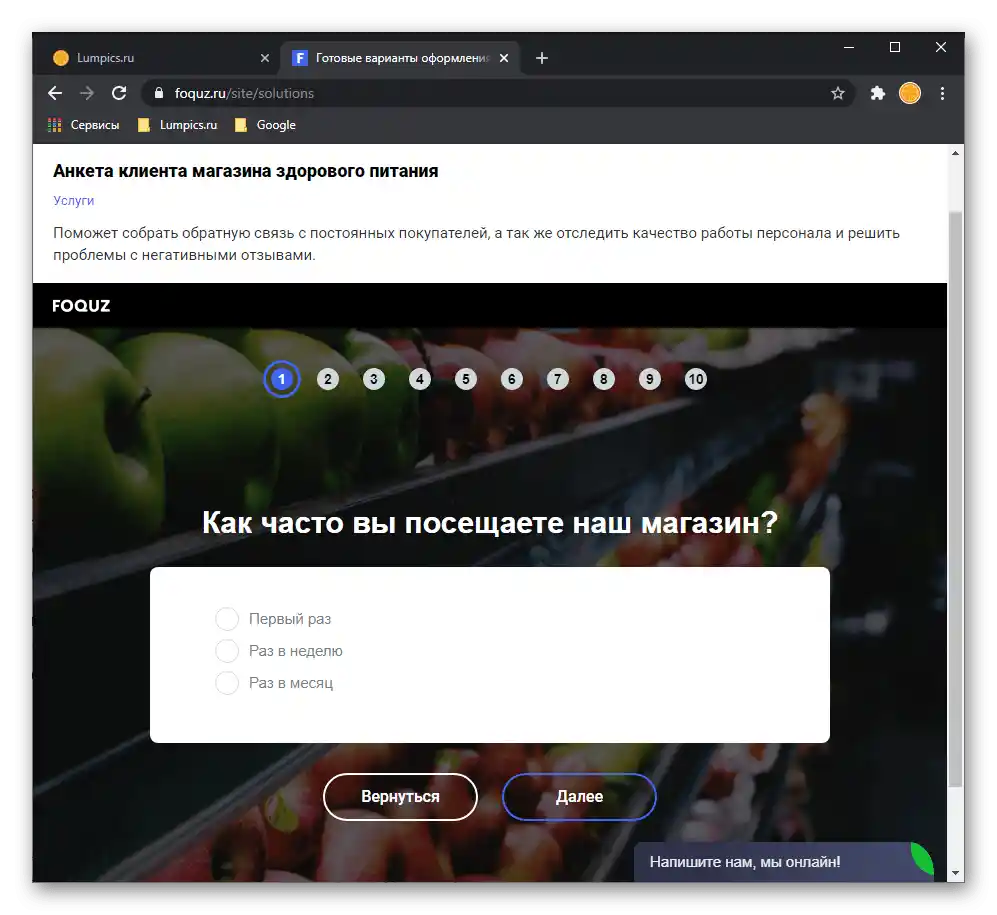Image resolution: width=997 pixels, height=915 pixels.
Task: Open the Google bookmark folder
Action: [x=265, y=125]
